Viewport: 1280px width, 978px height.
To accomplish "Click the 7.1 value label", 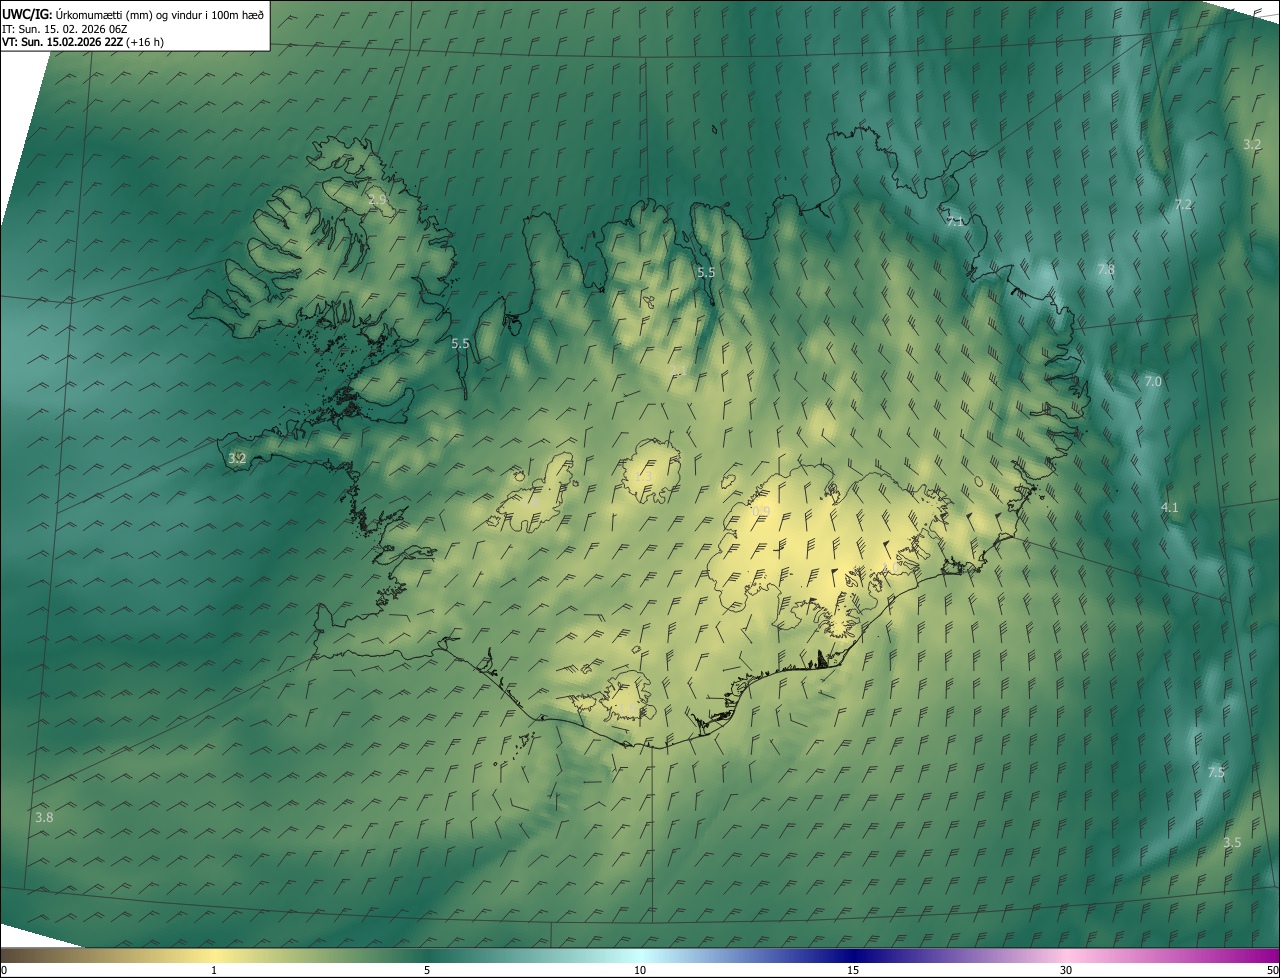I will (x=955, y=221).
